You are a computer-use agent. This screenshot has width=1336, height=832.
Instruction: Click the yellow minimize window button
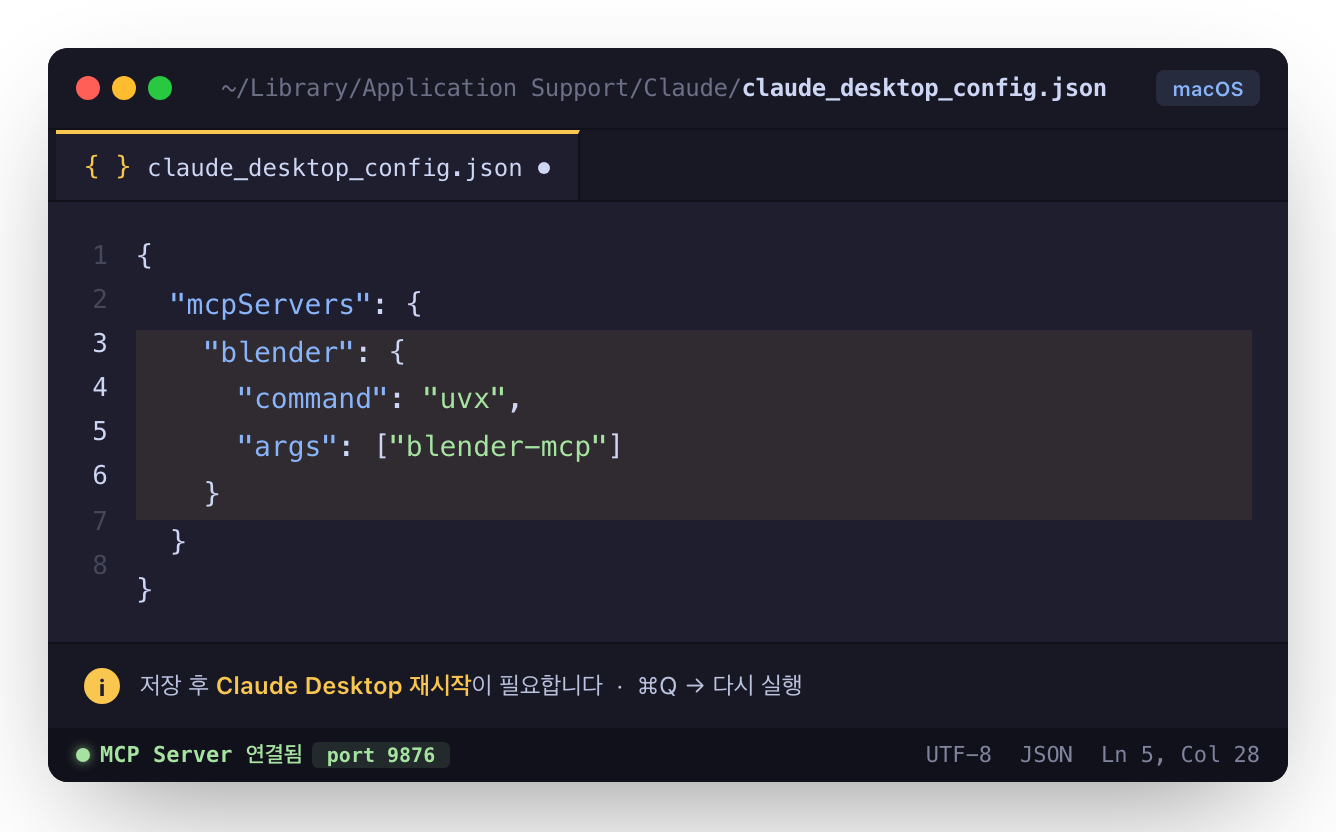124,88
